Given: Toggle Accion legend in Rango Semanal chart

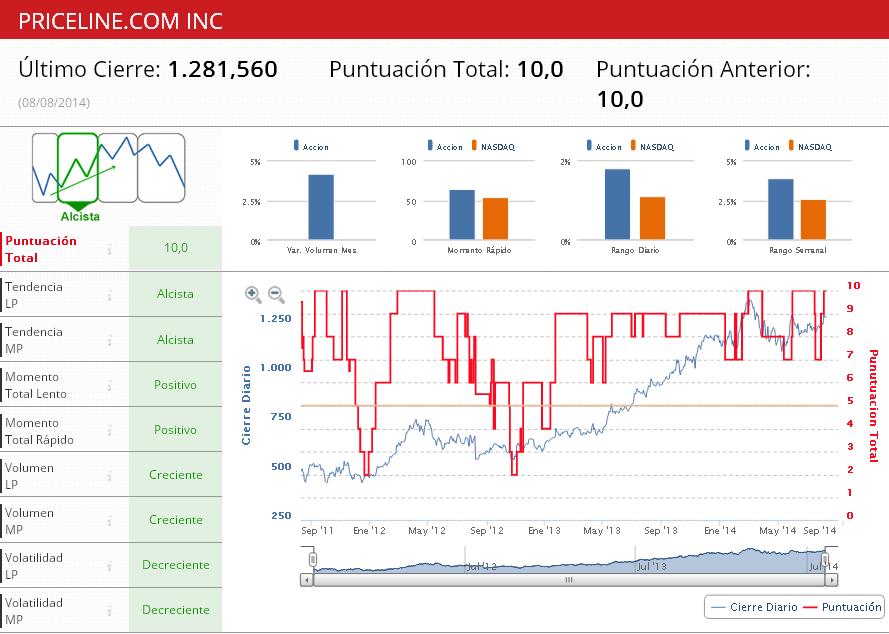Looking at the screenshot, I should 763,147.
